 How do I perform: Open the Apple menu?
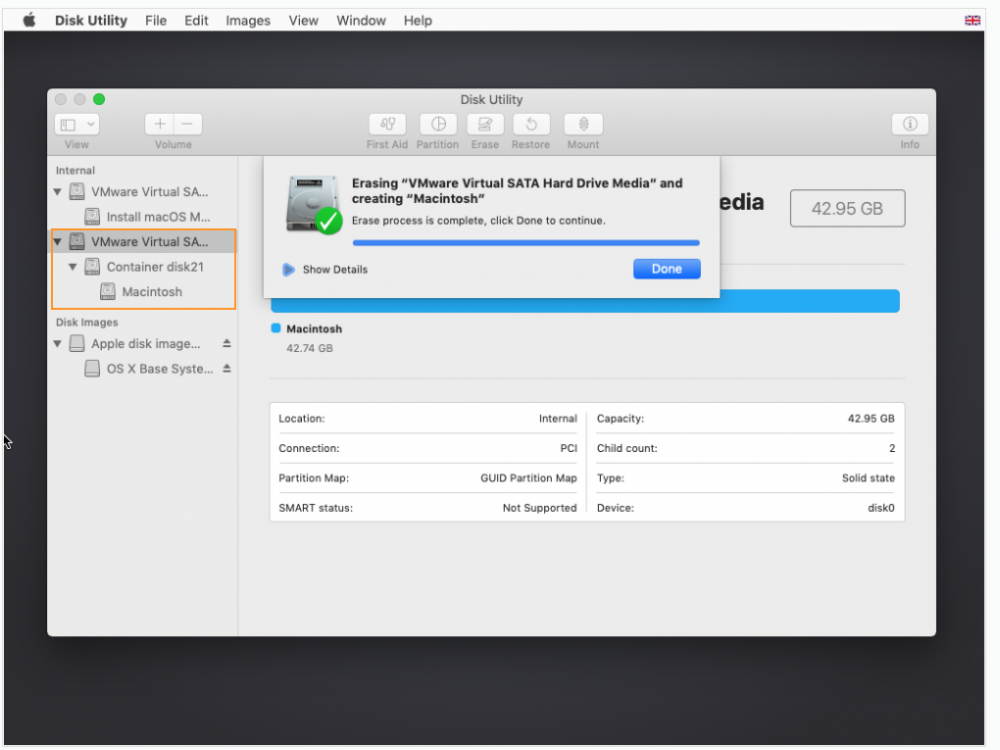click(29, 20)
